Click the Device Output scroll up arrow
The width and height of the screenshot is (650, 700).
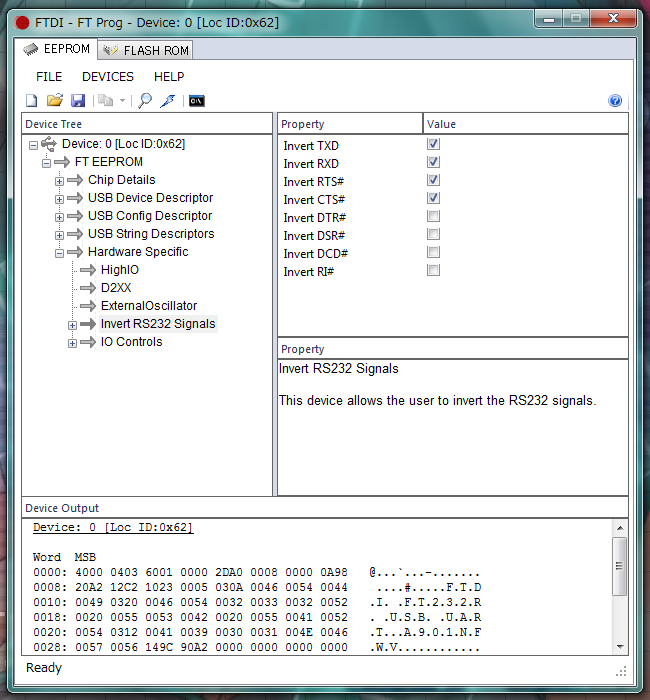click(620, 528)
